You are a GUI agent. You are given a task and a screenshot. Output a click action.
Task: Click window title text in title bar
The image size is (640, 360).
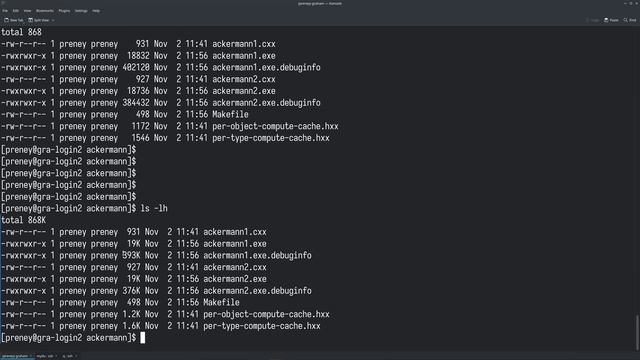(320, 3)
